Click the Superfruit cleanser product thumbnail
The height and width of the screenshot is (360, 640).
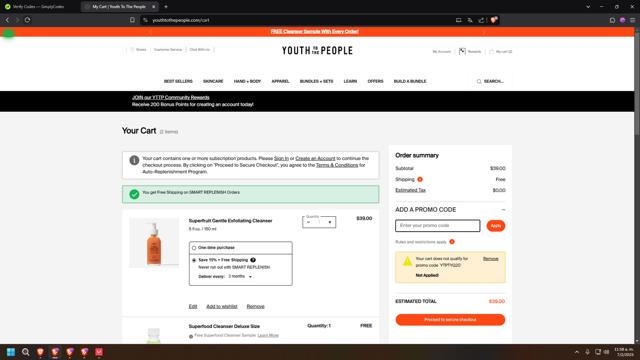pos(154,243)
